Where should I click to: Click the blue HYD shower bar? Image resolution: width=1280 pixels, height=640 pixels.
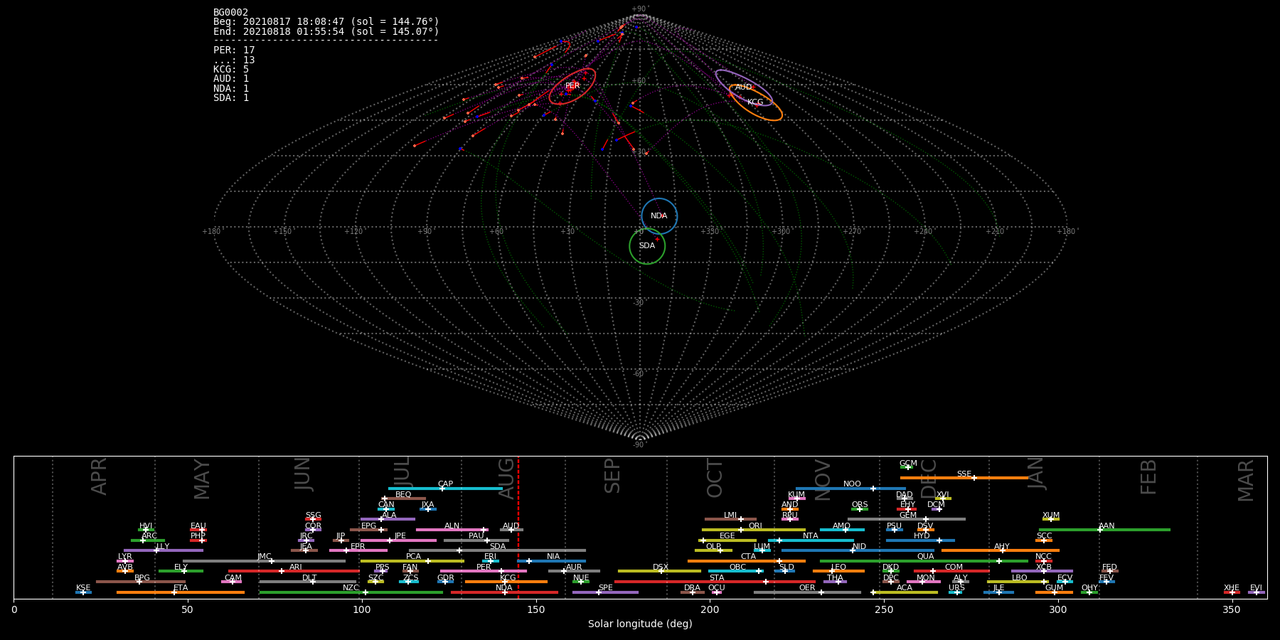(x=920, y=540)
